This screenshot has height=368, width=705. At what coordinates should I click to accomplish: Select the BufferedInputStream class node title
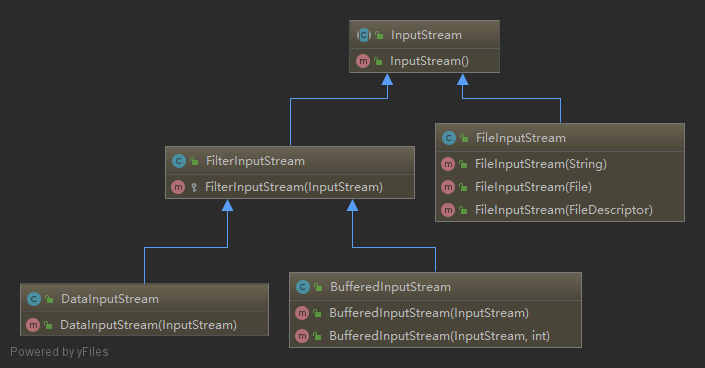click(x=390, y=287)
